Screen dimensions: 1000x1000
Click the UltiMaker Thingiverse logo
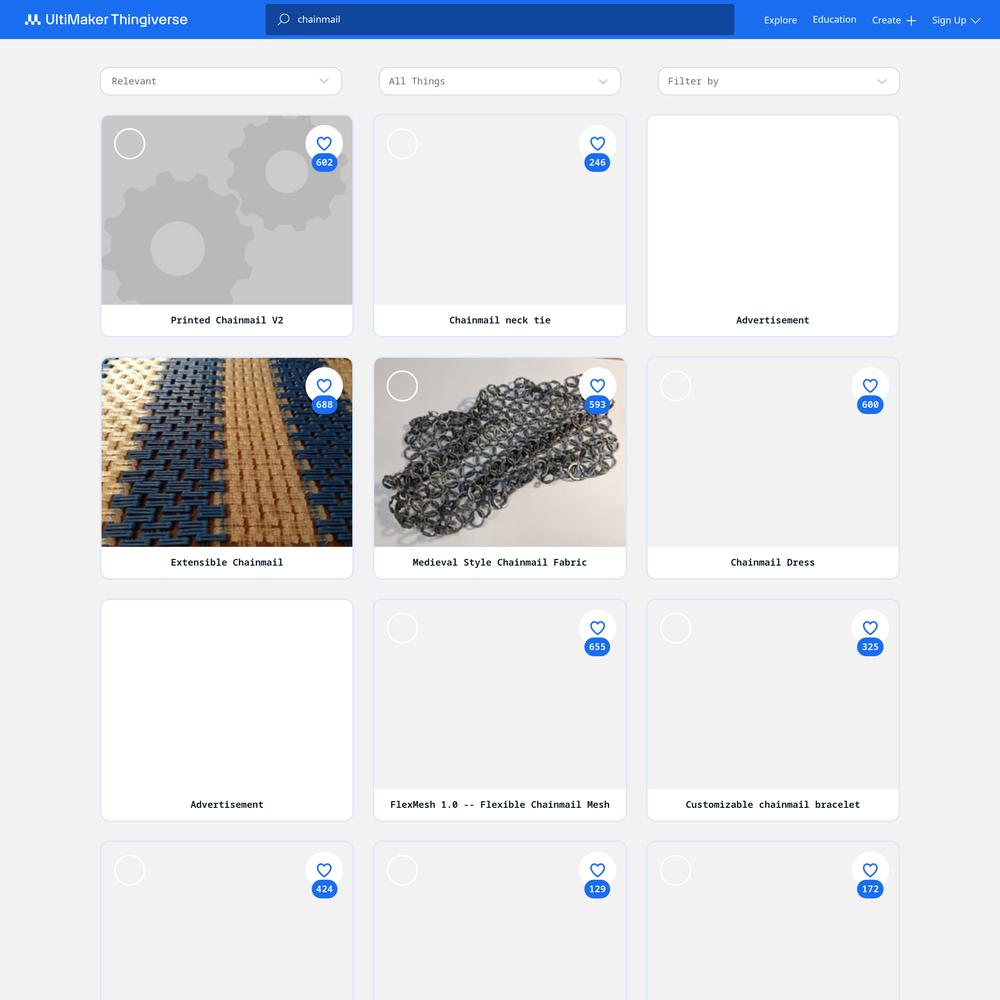tap(106, 20)
